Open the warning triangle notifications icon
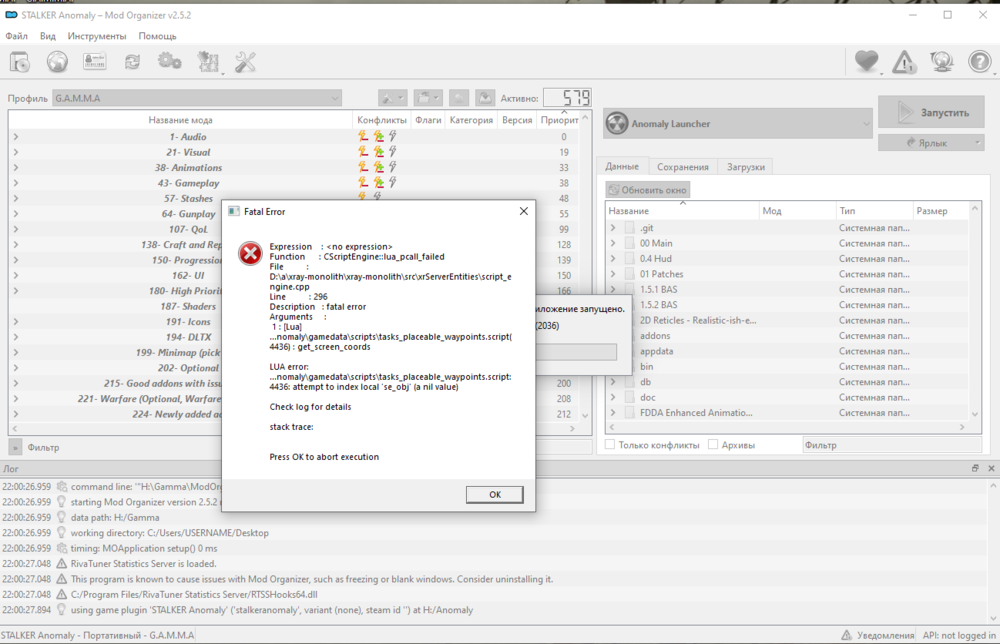Image resolution: width=1000 pixels, height=644 pixels. pos(904,62)
